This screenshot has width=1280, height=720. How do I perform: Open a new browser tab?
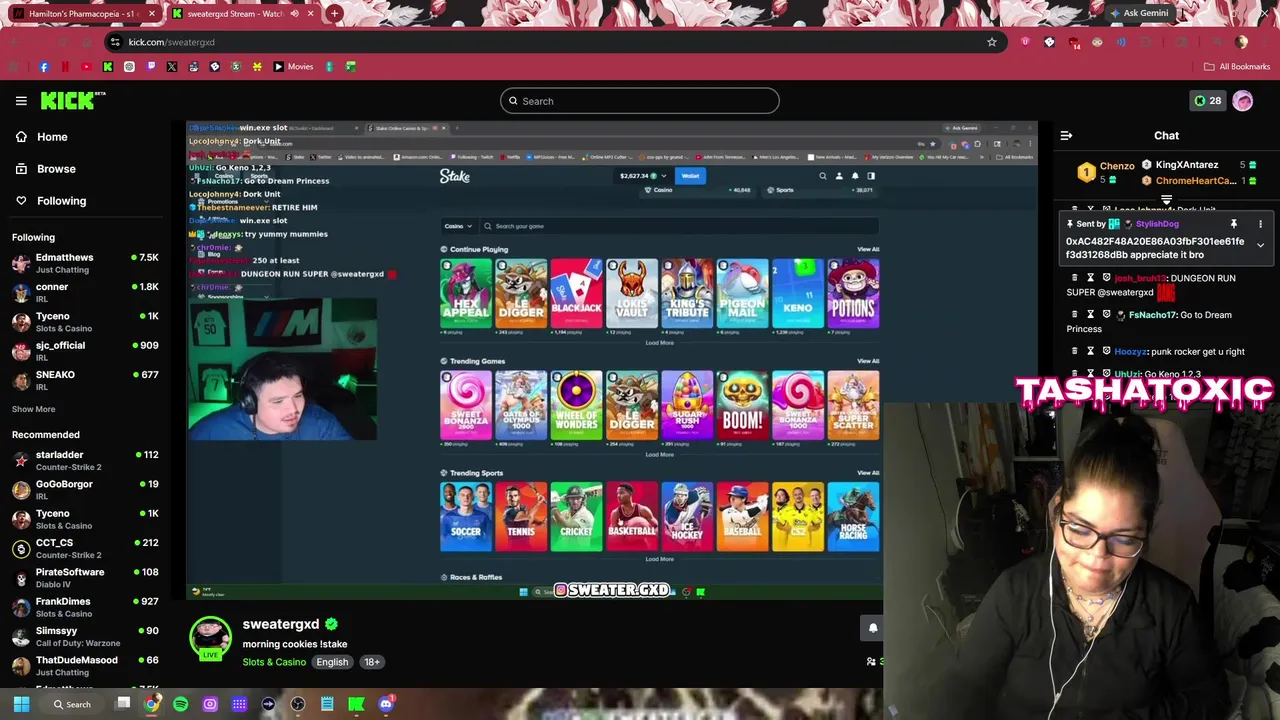click(x=334, y=14)
